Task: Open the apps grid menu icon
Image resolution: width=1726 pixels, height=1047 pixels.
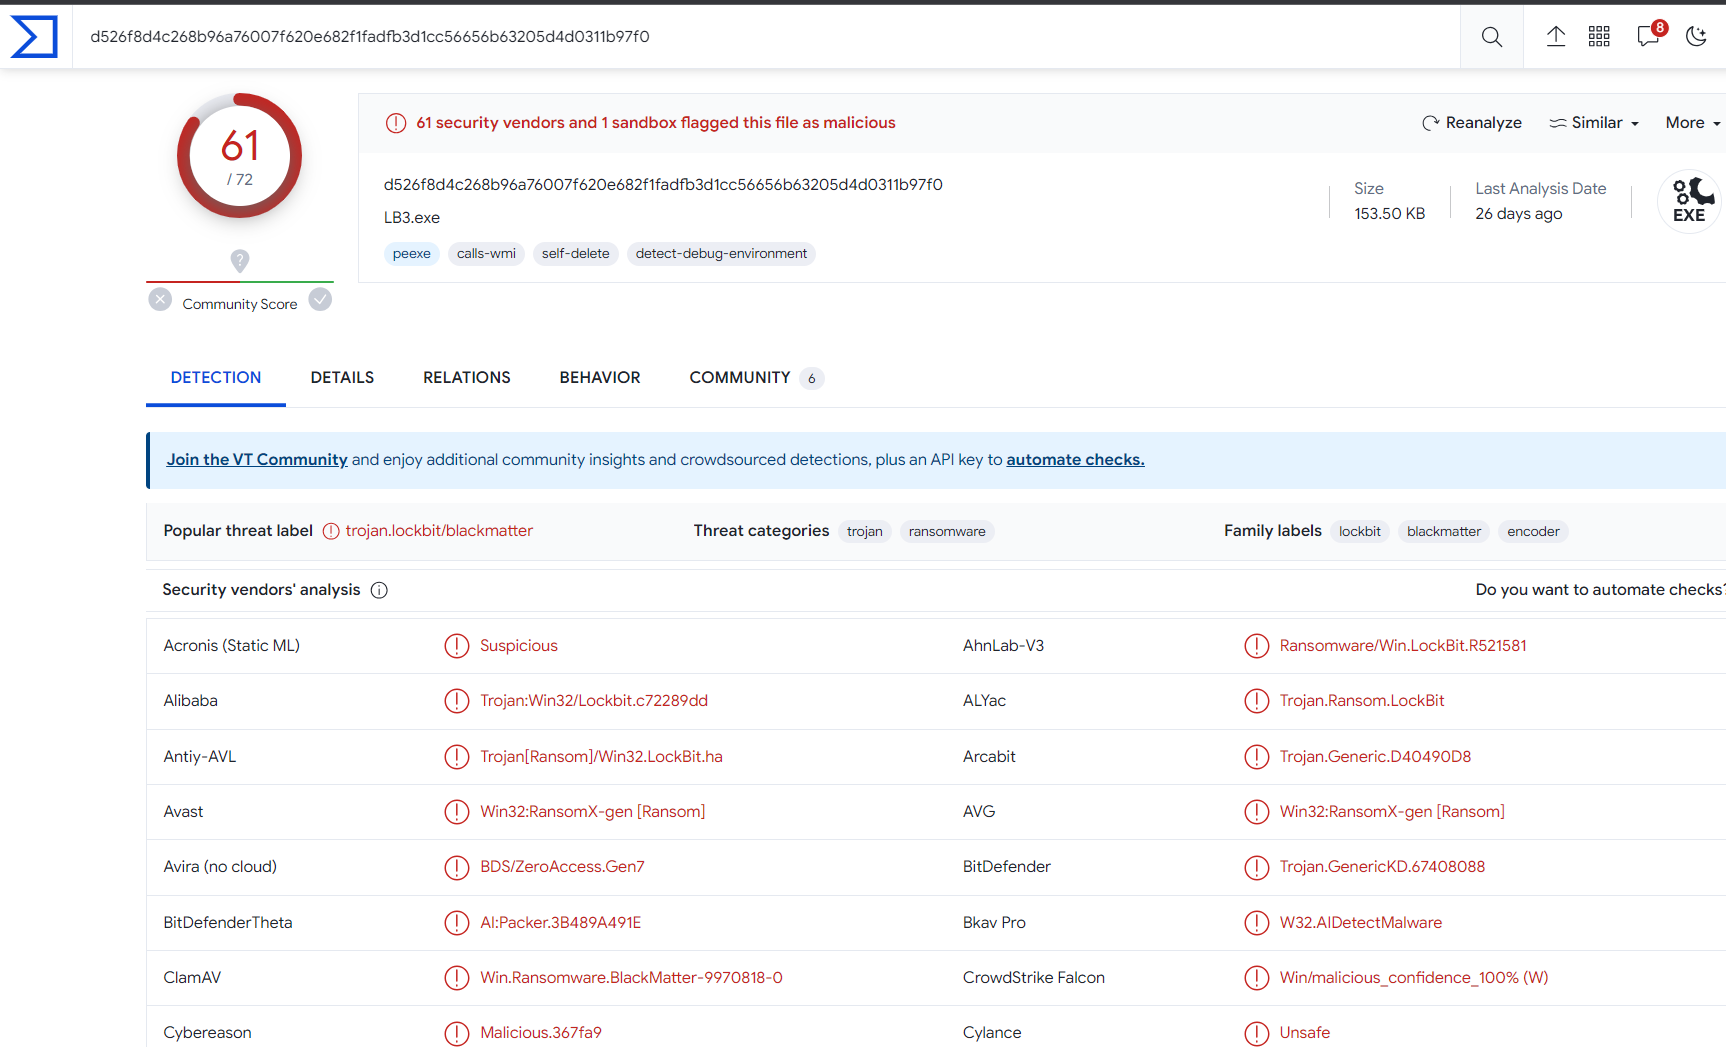Action: pyautogui.click(x=1599, y=36)
